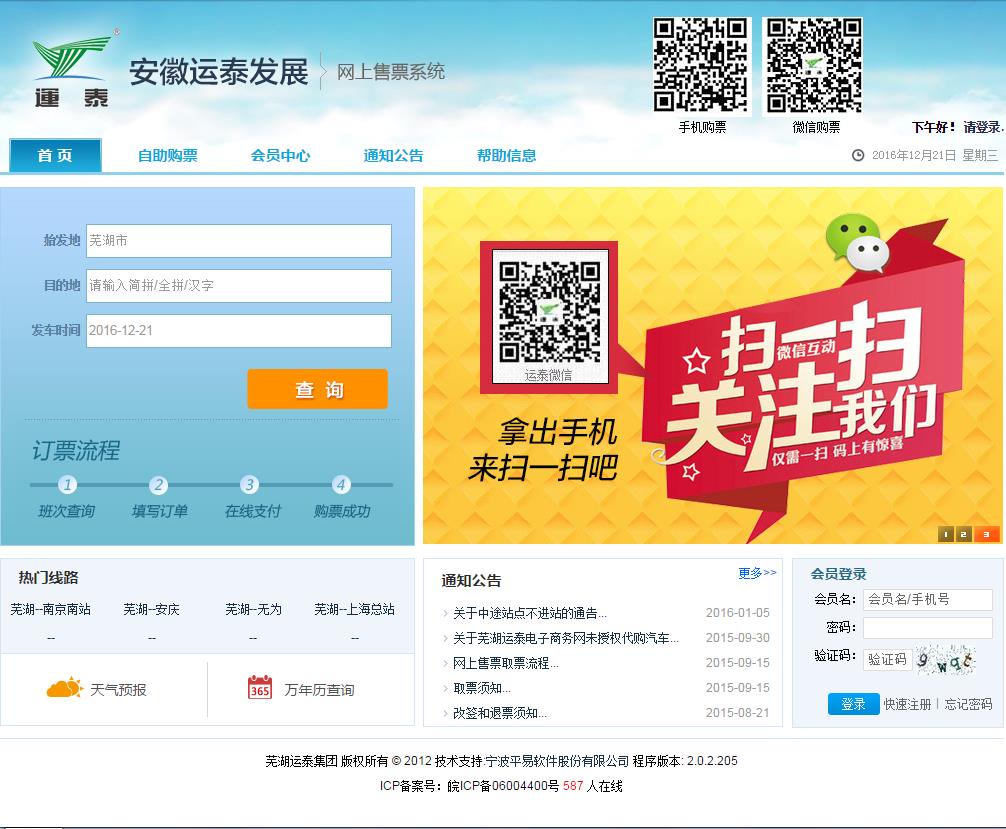Click the 会员名 username field

[x=928, y=599]
